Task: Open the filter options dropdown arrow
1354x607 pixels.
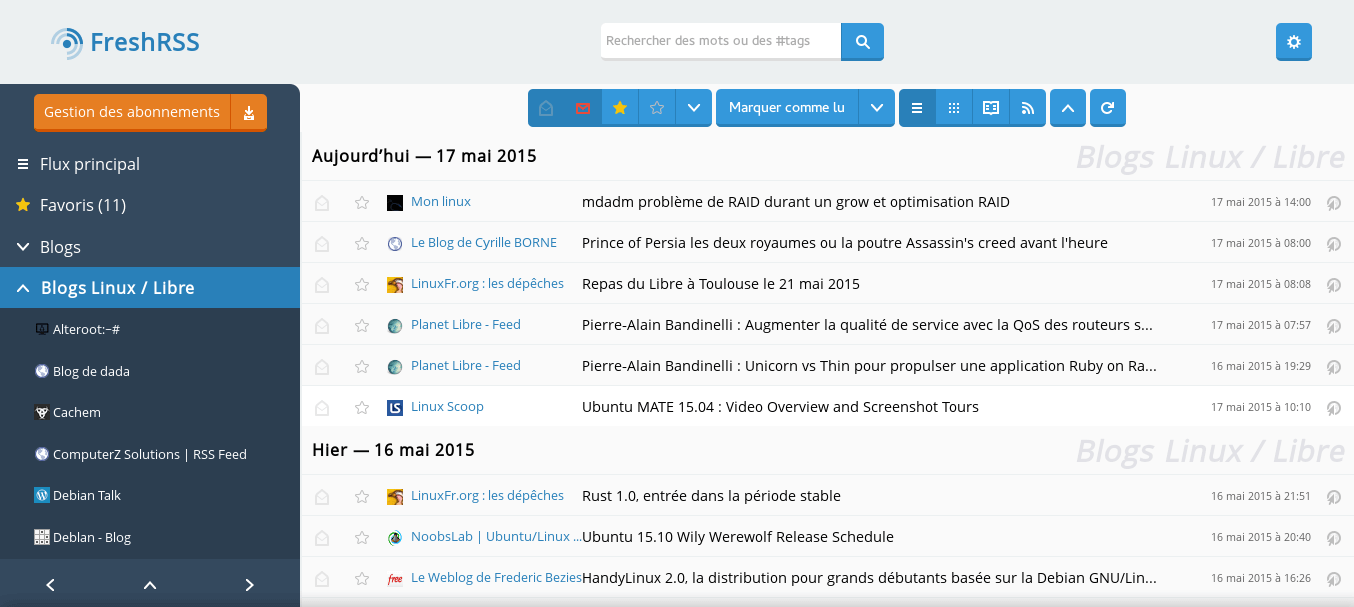Action: 694,108
